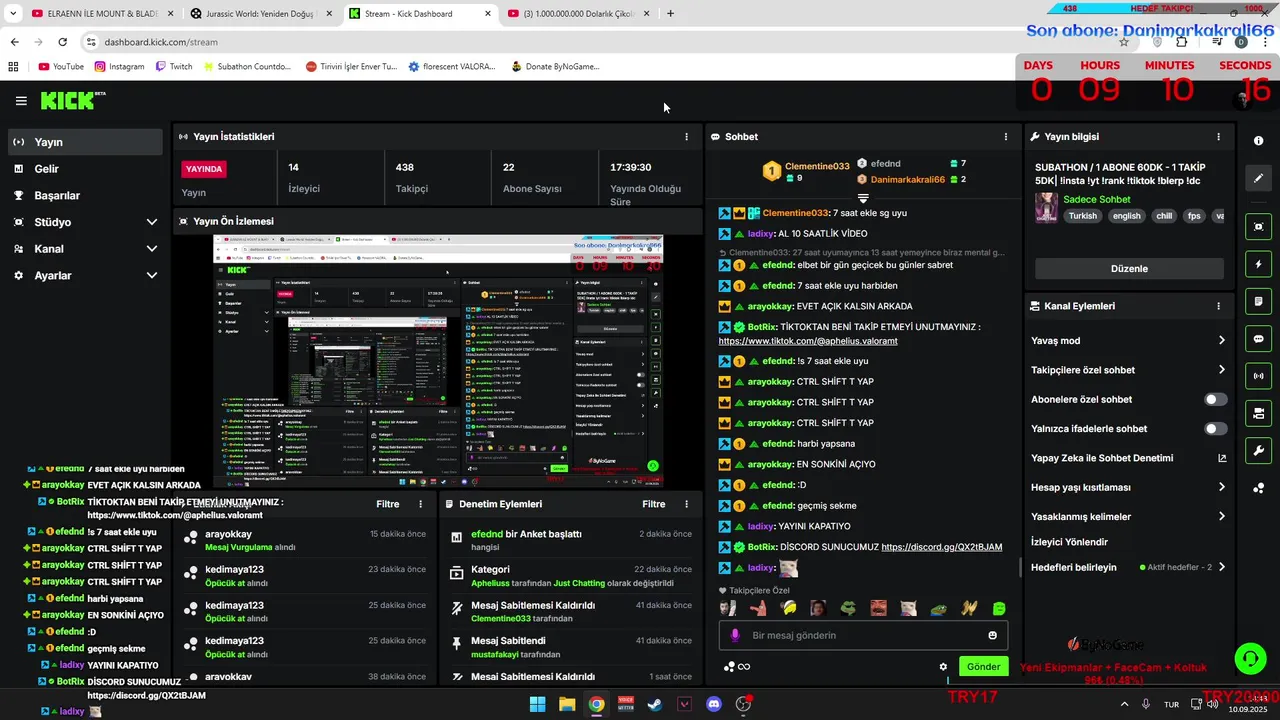Click the camera icon in the right toolbar

(1258, 413)
